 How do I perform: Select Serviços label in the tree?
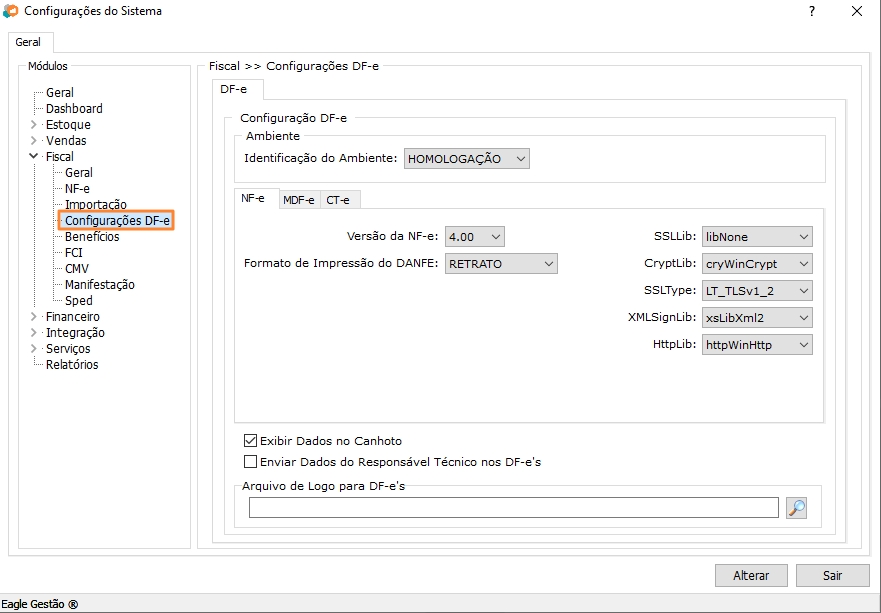[68, 348]
